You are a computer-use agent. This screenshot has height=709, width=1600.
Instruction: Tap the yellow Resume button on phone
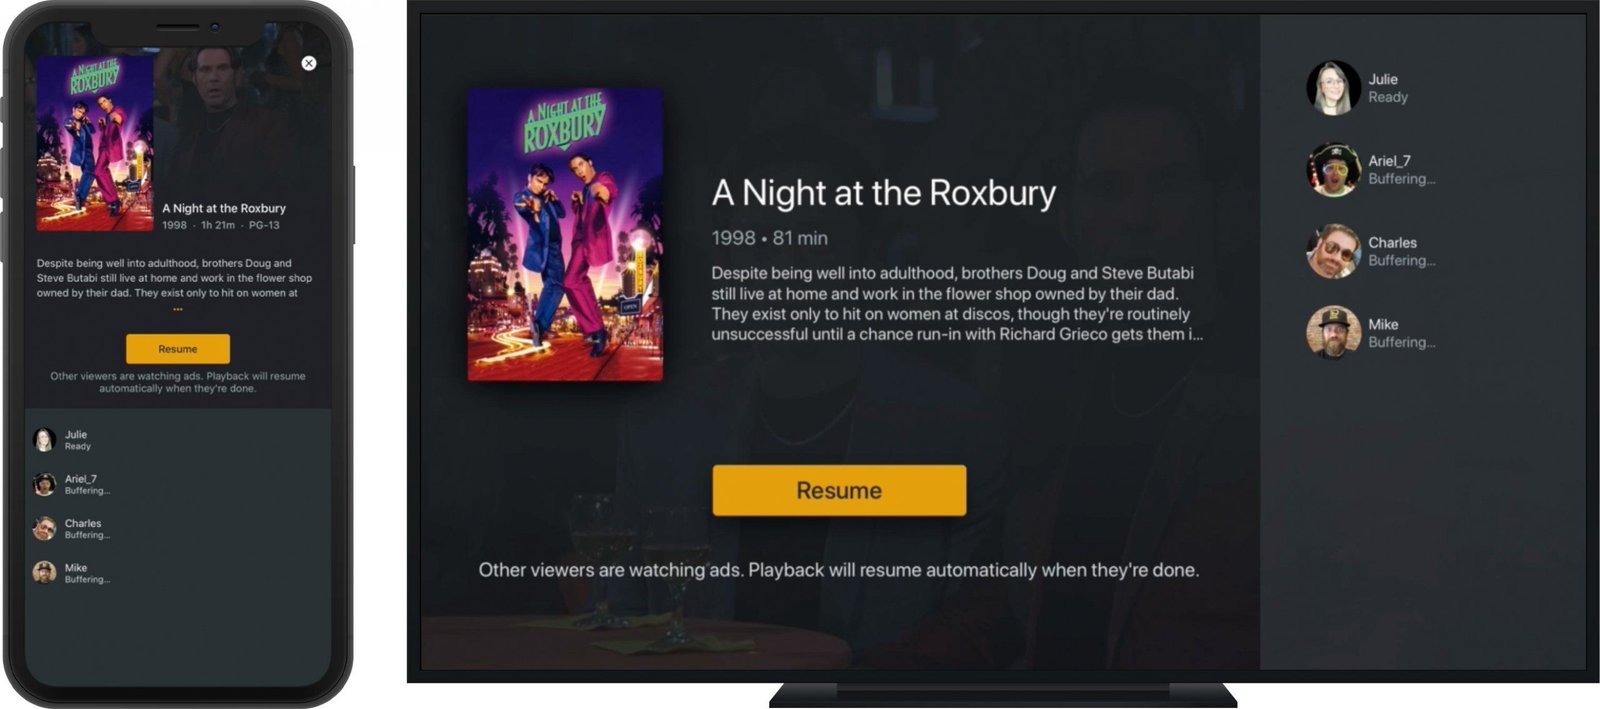(178, 349)
